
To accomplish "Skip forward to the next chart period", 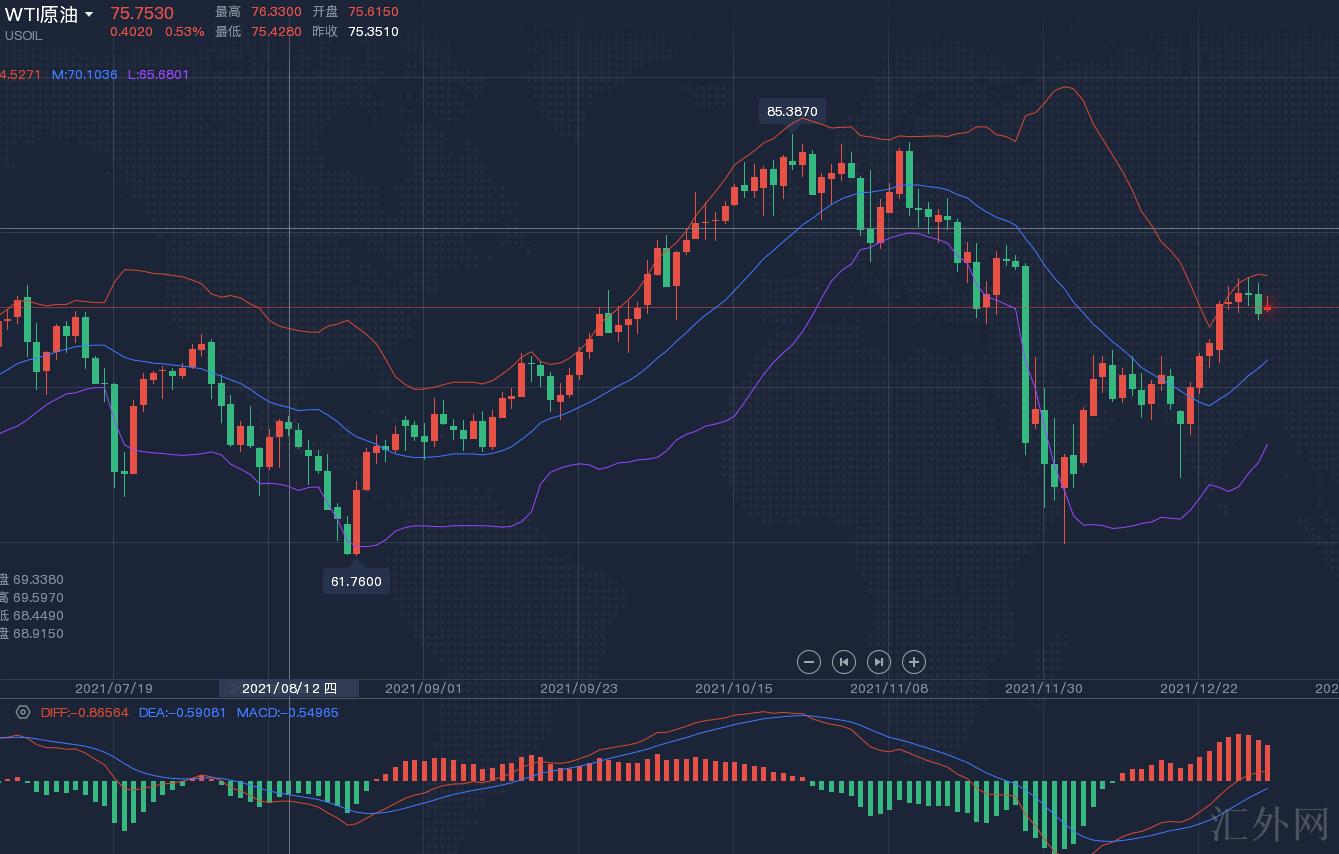I will point(878,661).
